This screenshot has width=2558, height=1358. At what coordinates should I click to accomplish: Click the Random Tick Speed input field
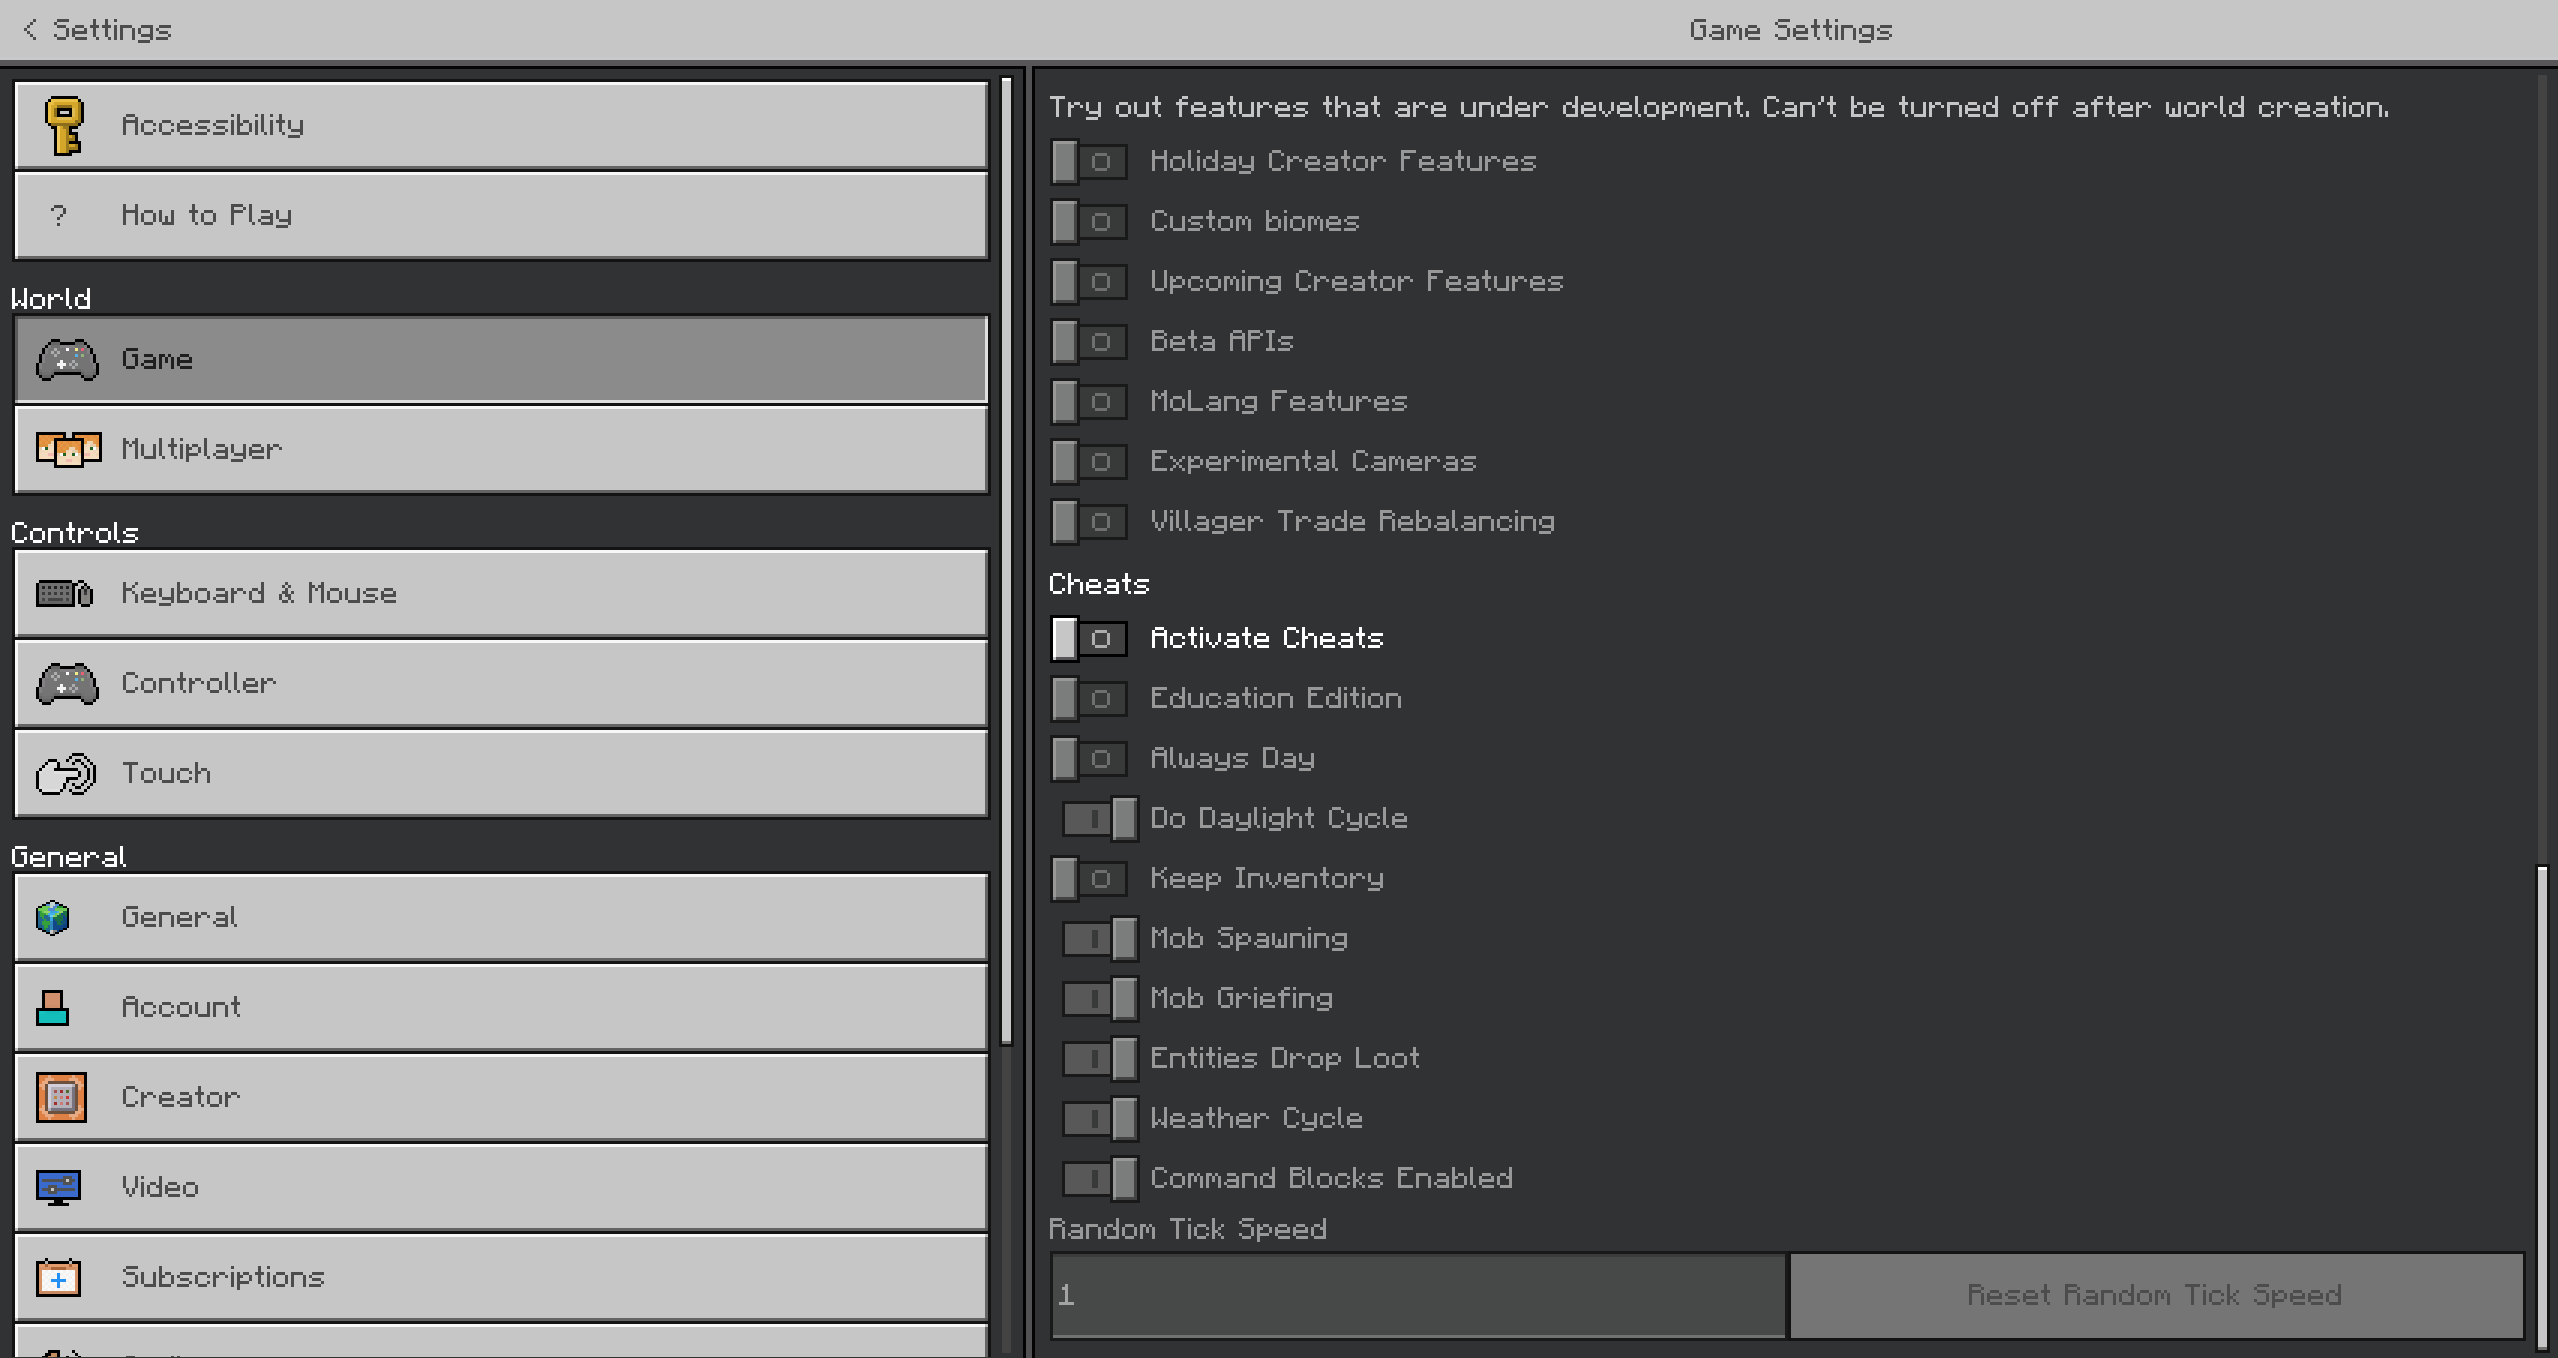1417,1296
